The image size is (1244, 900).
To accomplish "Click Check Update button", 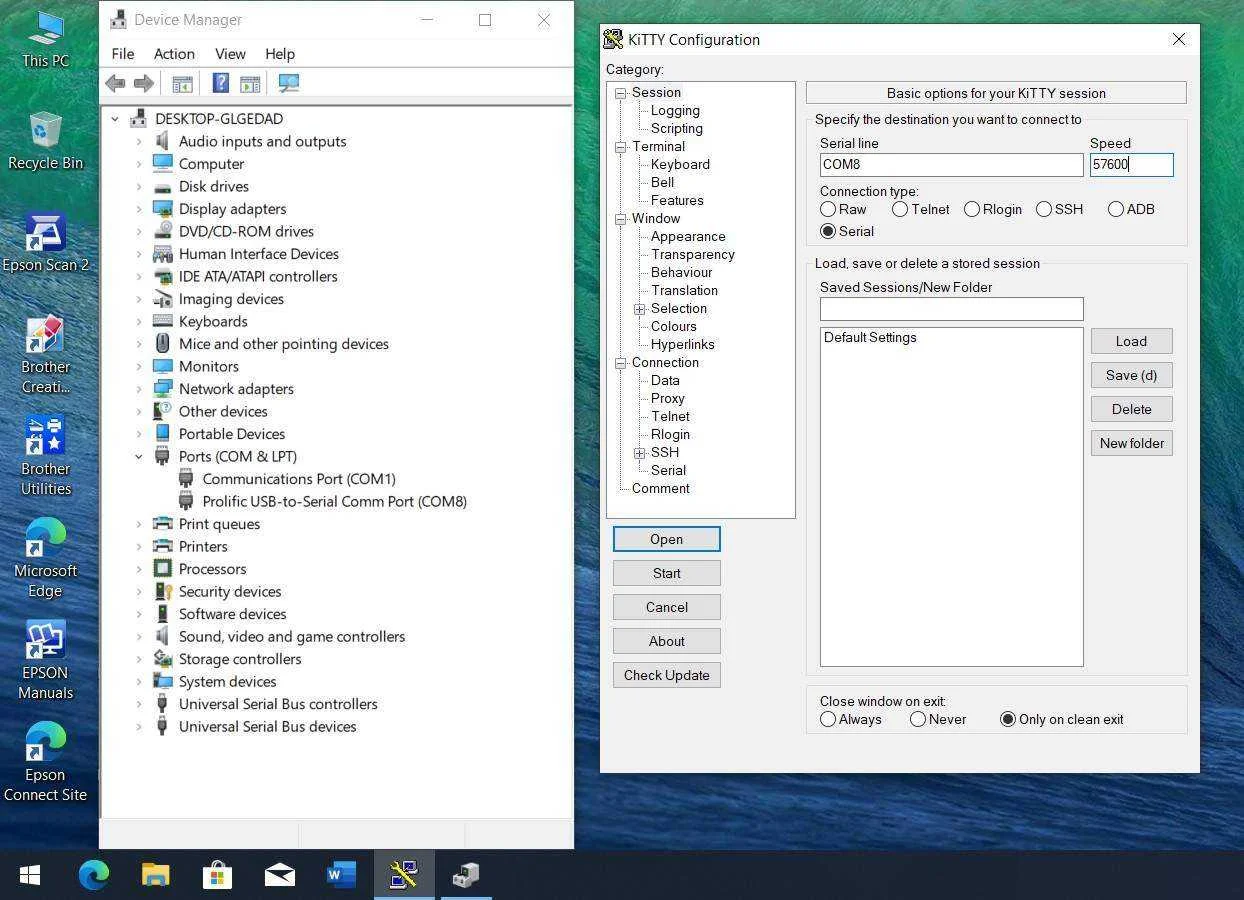I will pyautogui.click(x=666, y=675).
